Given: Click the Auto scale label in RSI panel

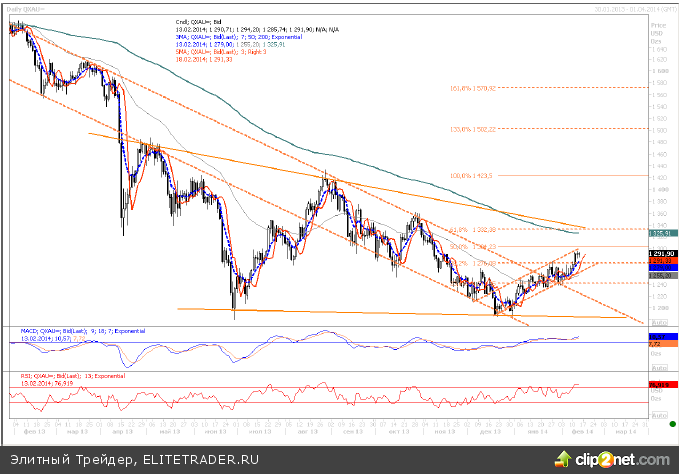Looking at the screenshot, I should (x=659, y=413).
